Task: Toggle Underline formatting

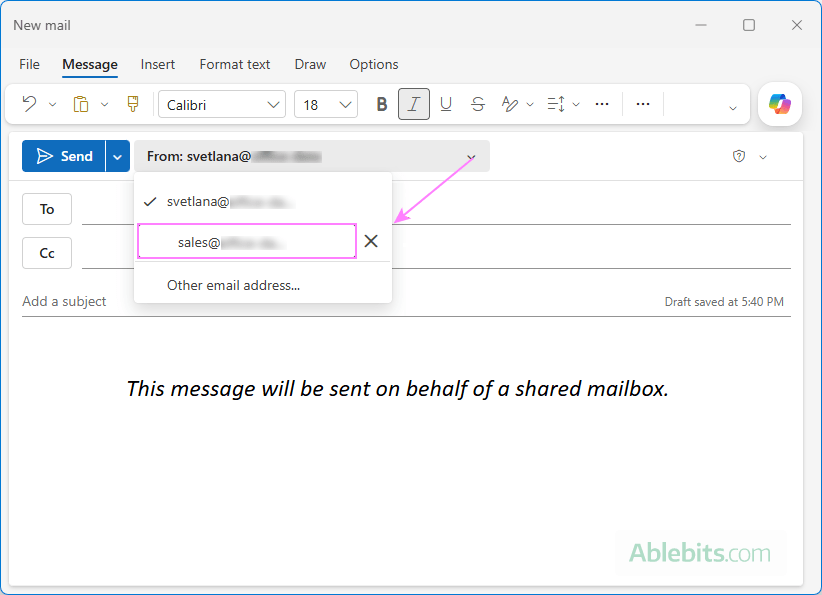Action: (x=446, y=104)
